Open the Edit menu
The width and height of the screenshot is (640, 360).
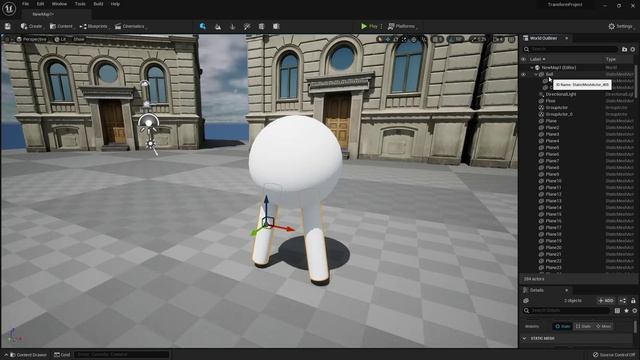(40, 4)
